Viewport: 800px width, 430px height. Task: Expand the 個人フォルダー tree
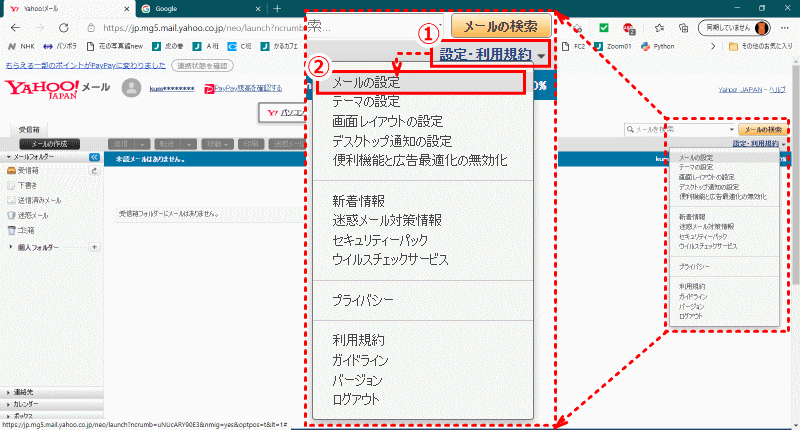[11, 247]
